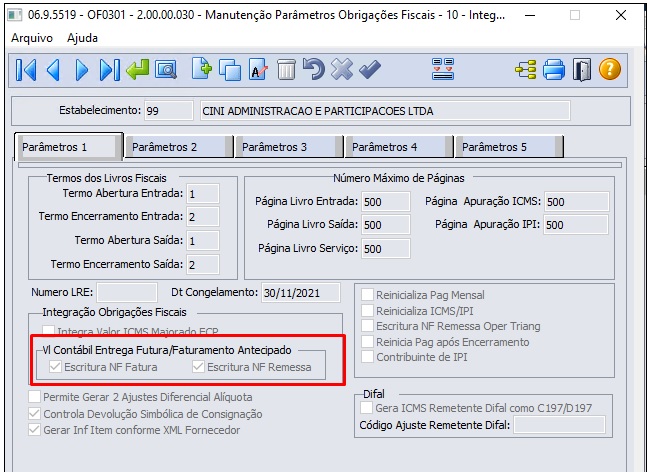This screenshot has height=472, width=647.
Task: Toggle Integra Valor ICMS Majorado FCP checkbox
Action: point(49,331)
